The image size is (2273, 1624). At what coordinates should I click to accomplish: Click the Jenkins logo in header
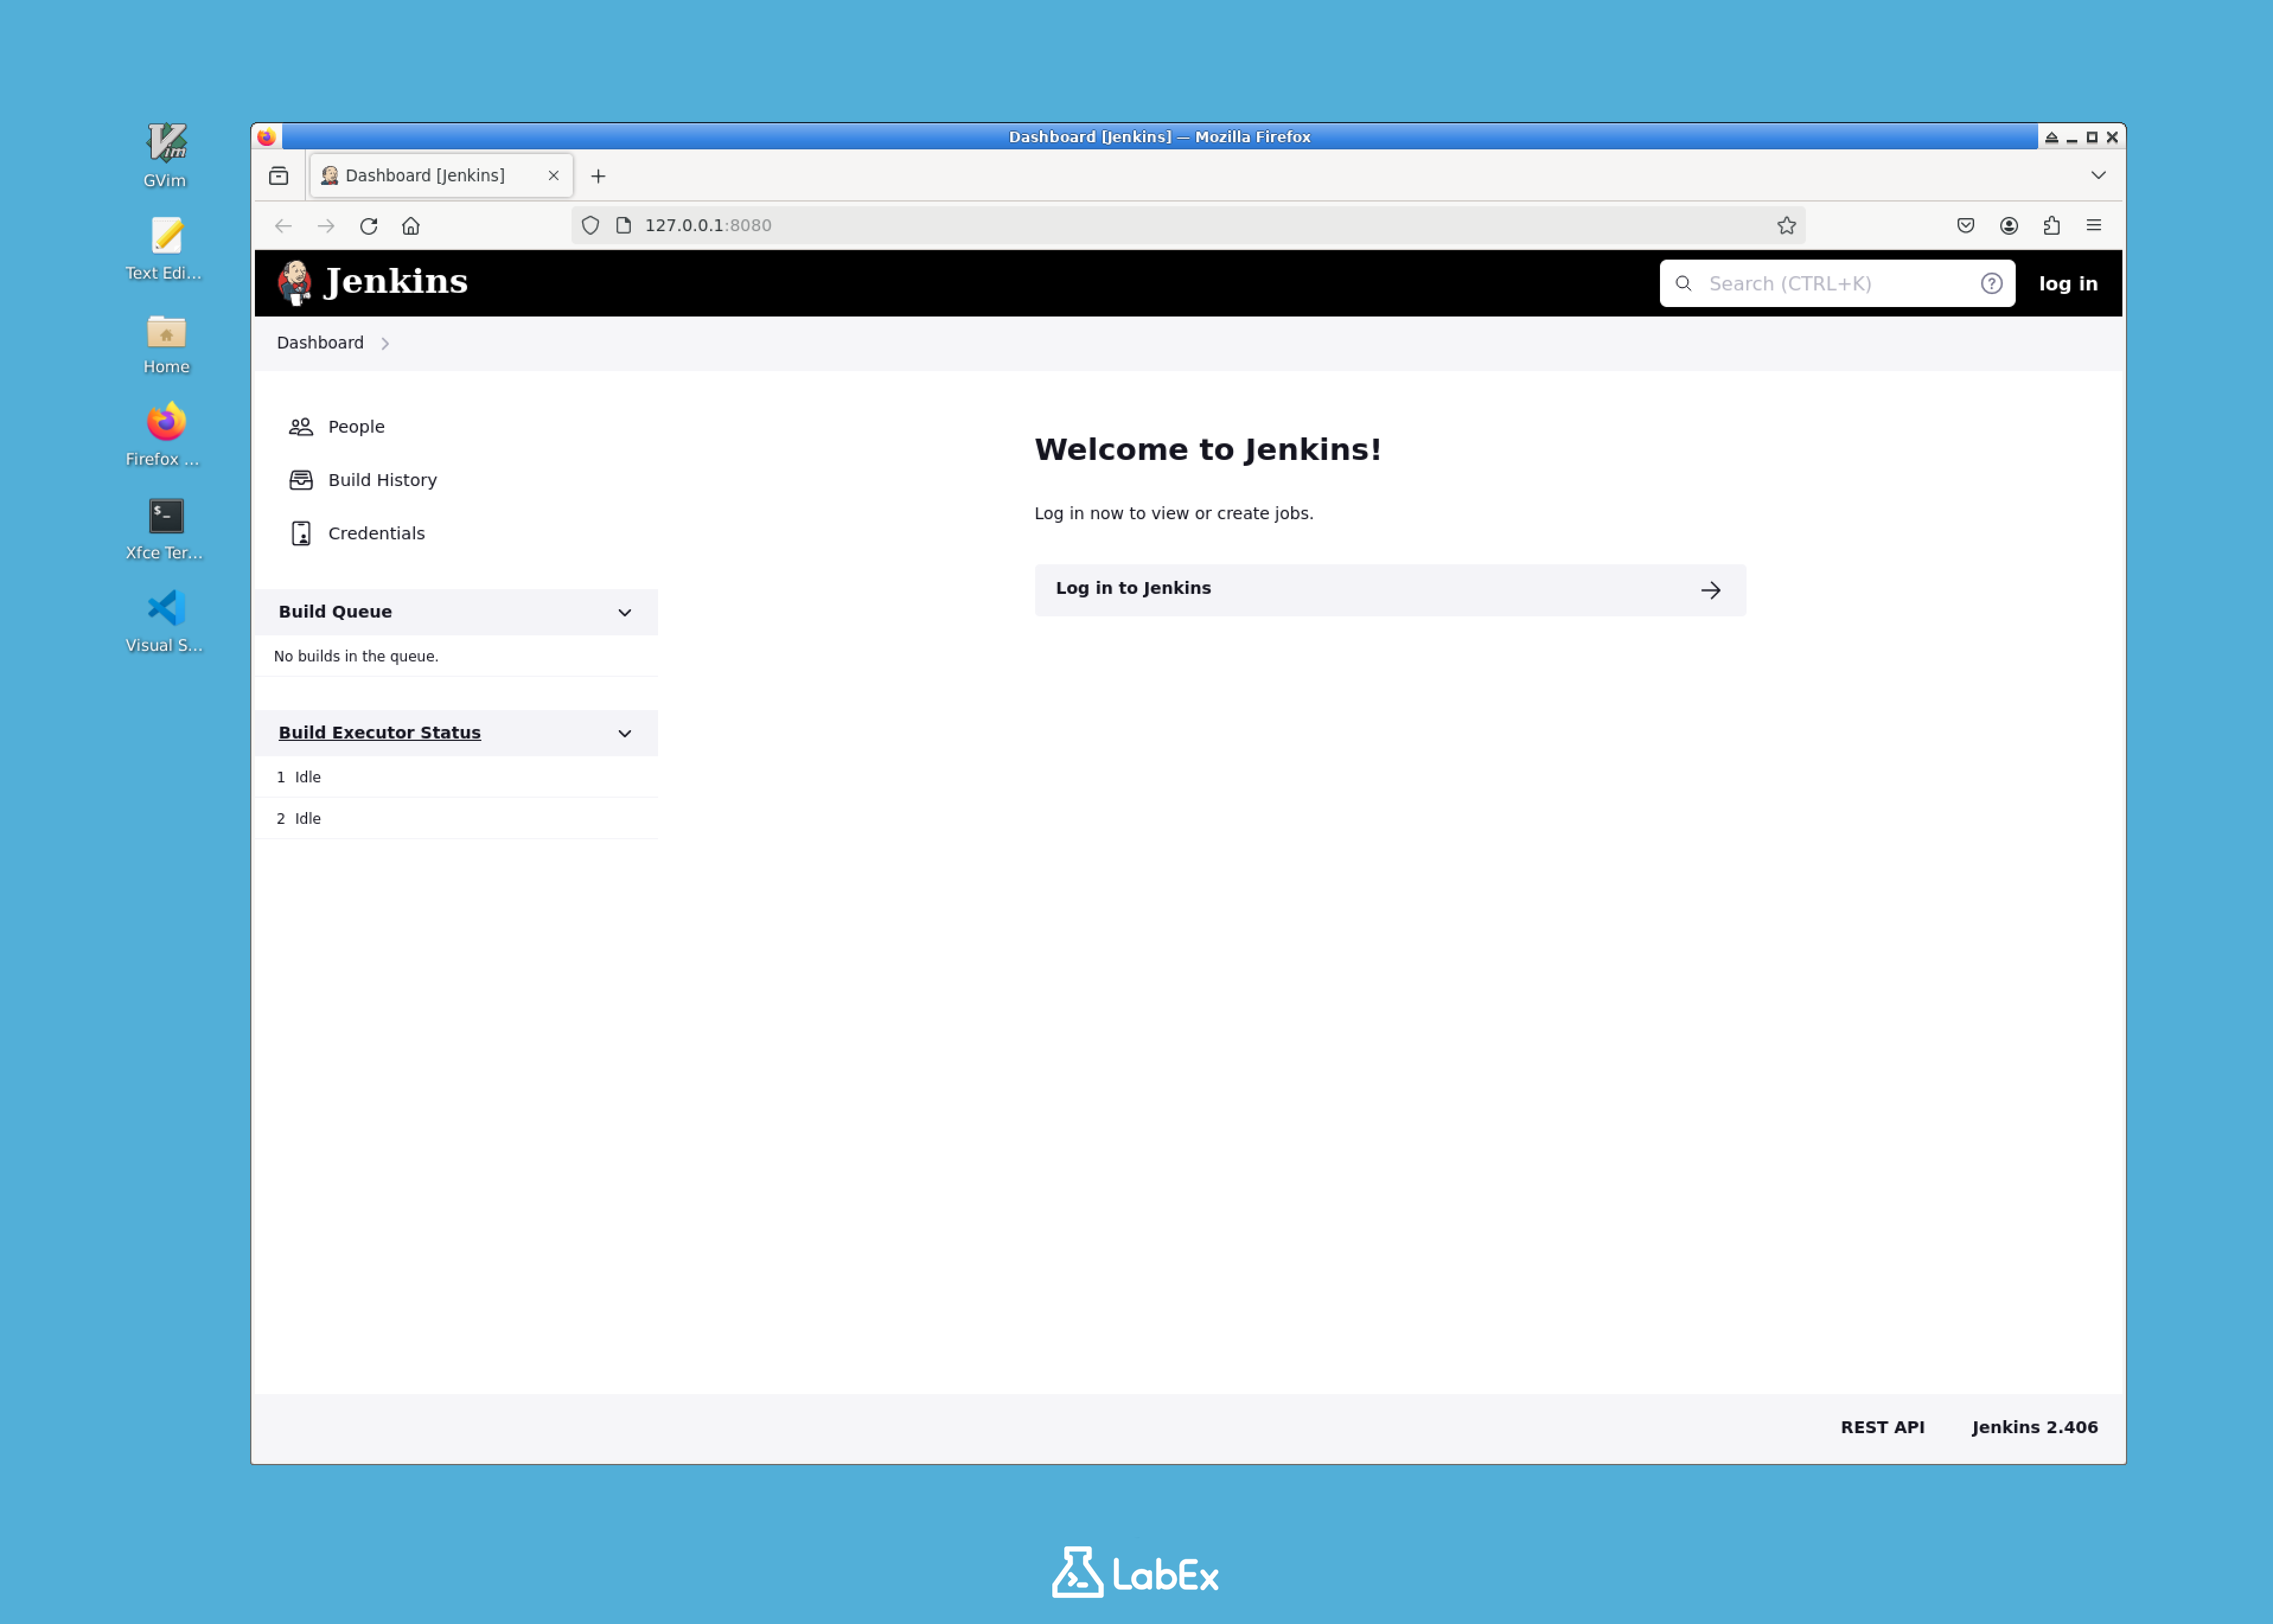click(372, 282)
